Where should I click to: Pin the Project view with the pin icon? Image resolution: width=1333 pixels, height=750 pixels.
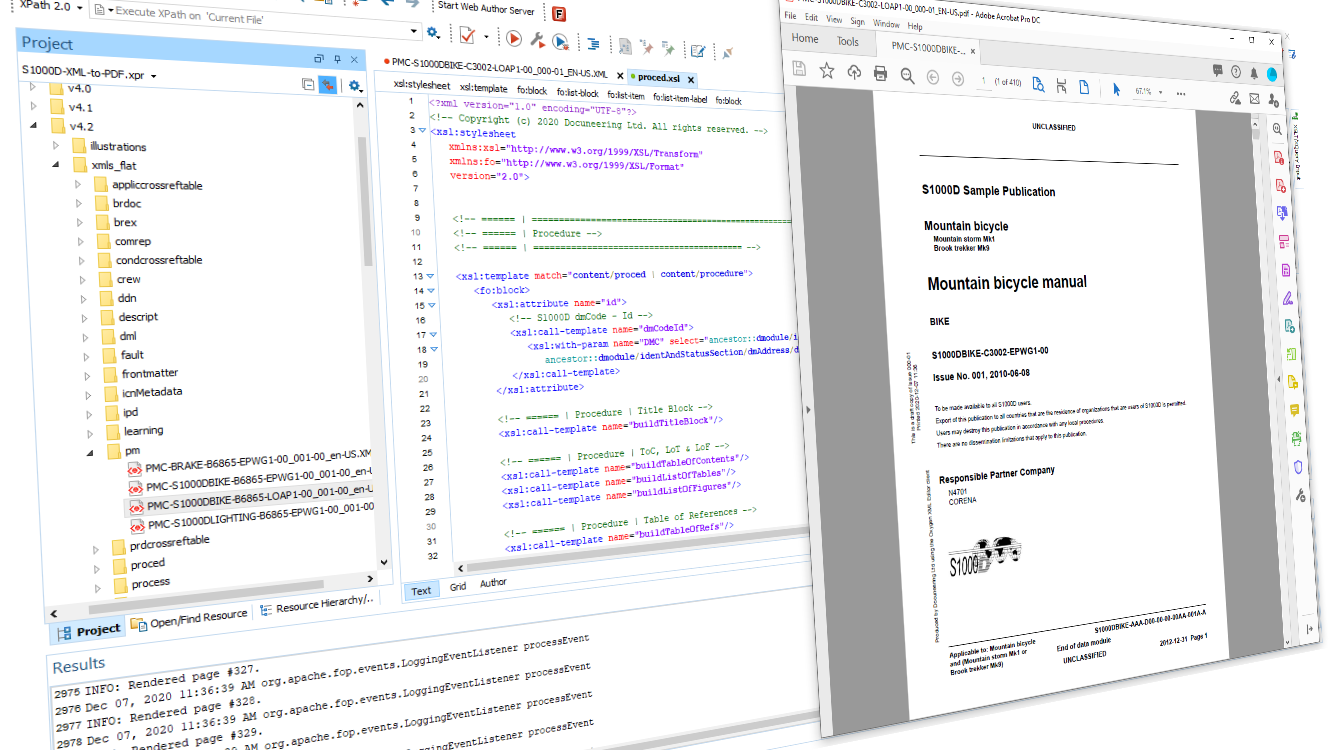[335, 58]
